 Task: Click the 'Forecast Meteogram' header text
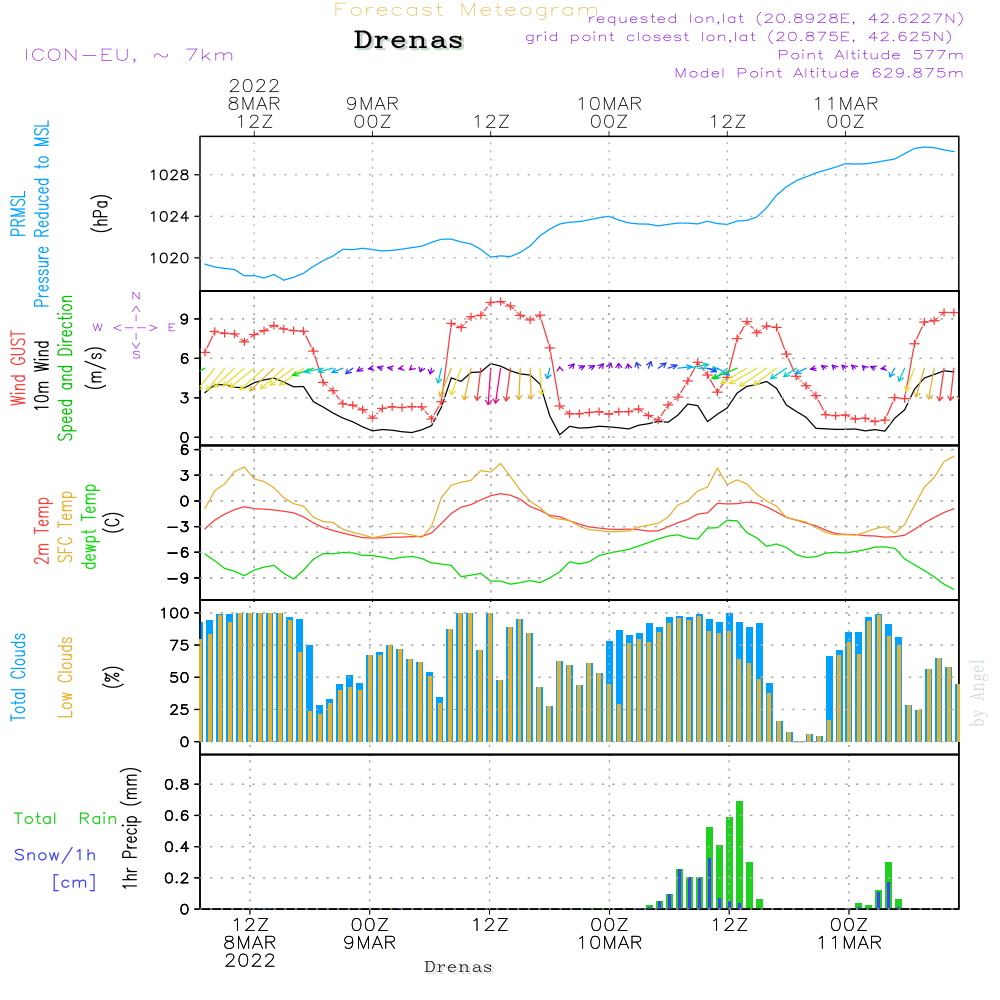465,11
